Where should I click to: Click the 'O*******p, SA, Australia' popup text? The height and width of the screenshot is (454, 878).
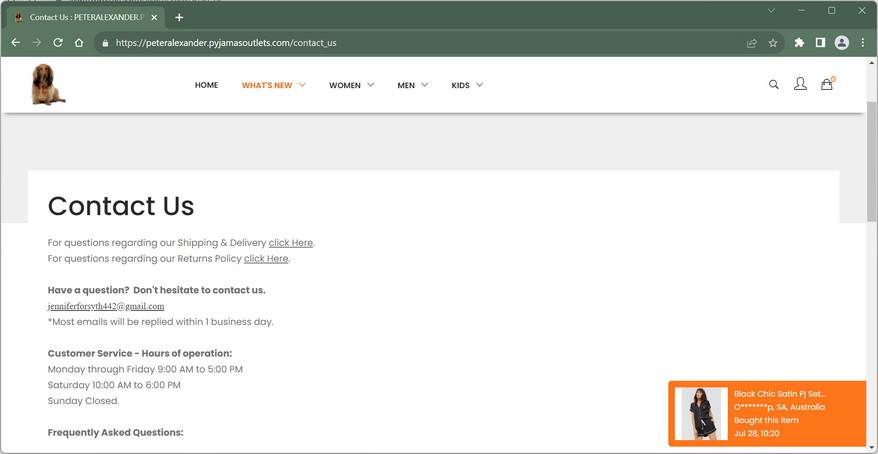coord(779,407)
